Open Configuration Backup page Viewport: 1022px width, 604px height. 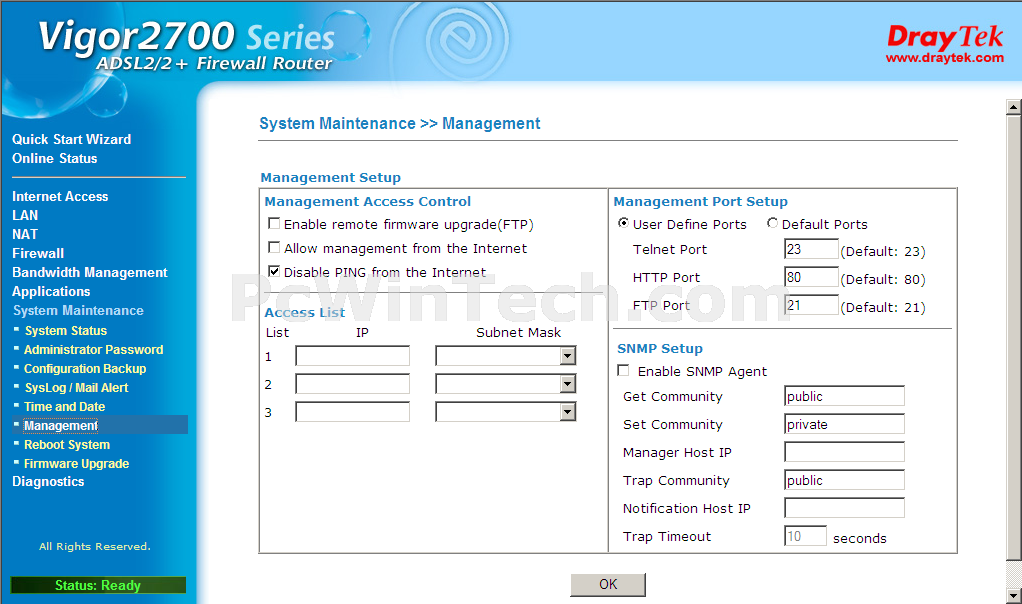85,368
